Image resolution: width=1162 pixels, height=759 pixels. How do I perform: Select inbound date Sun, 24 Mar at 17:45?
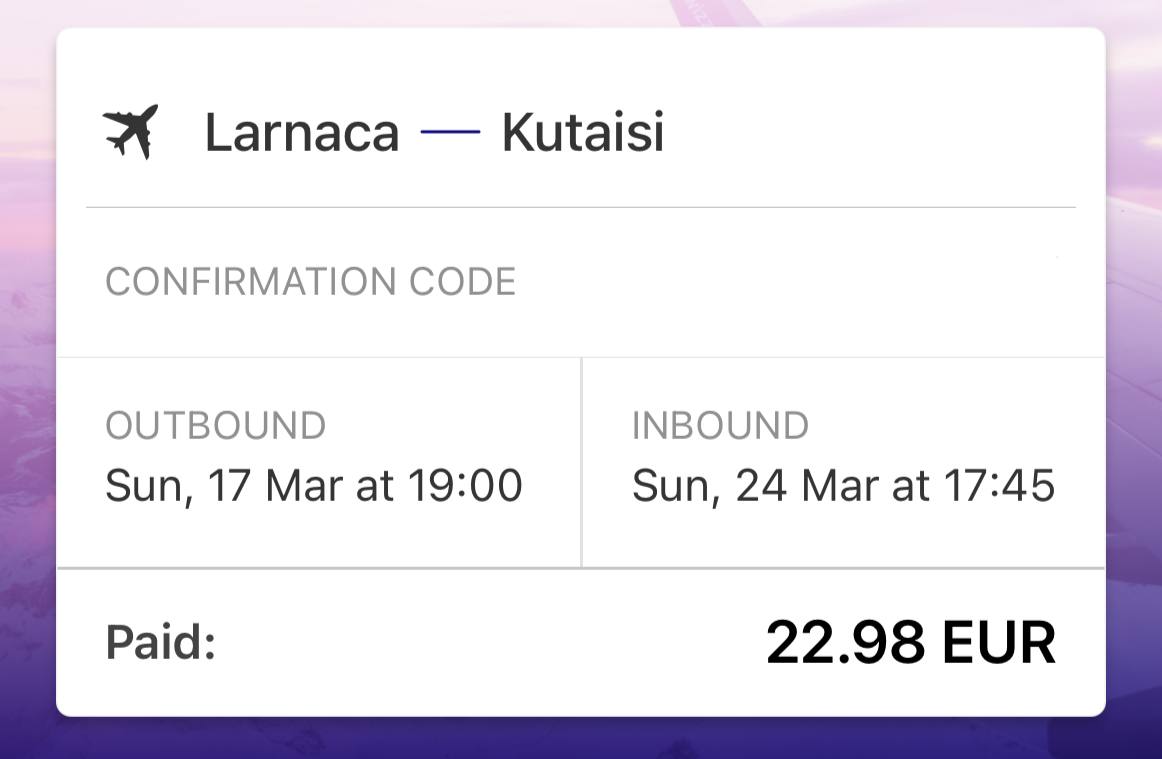click(x=843, y=486)
